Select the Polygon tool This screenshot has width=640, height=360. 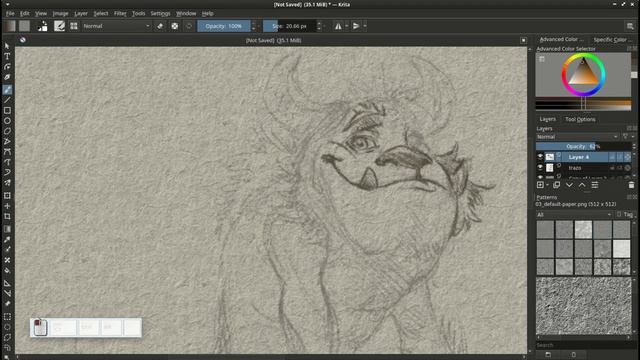coord(7,131)
